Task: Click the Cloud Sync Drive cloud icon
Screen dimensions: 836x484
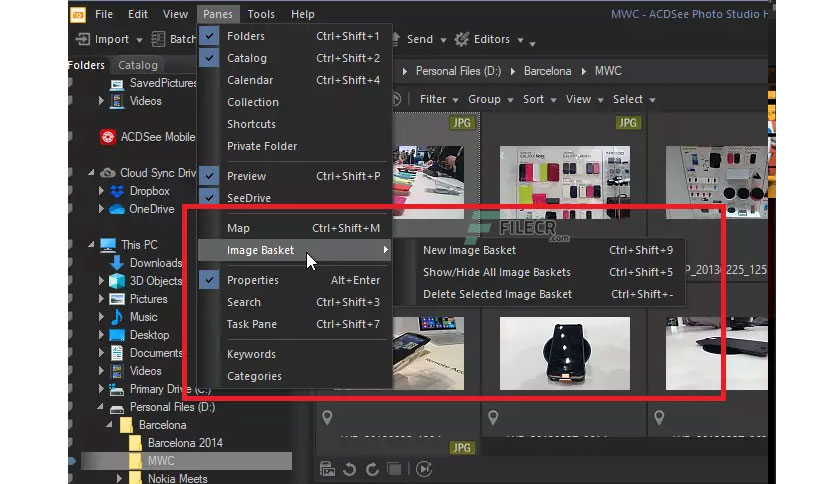Action: tap(108, 173)
